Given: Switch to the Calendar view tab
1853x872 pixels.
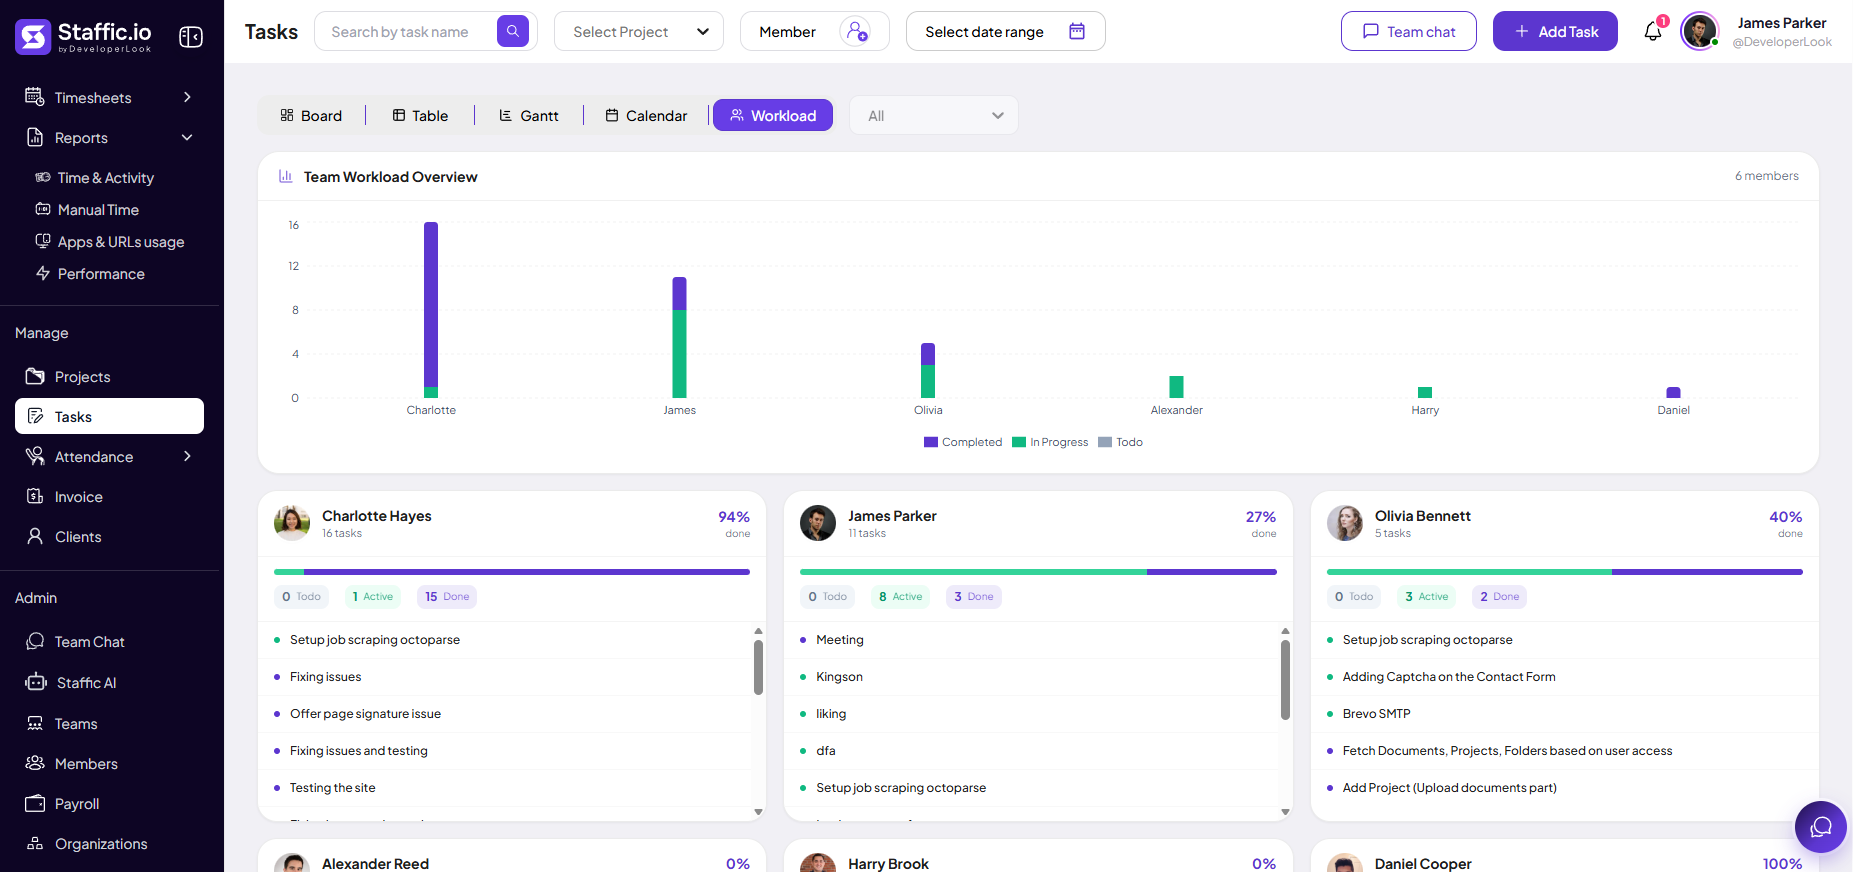Looking at the screenshot, I should tap(646, 115).
